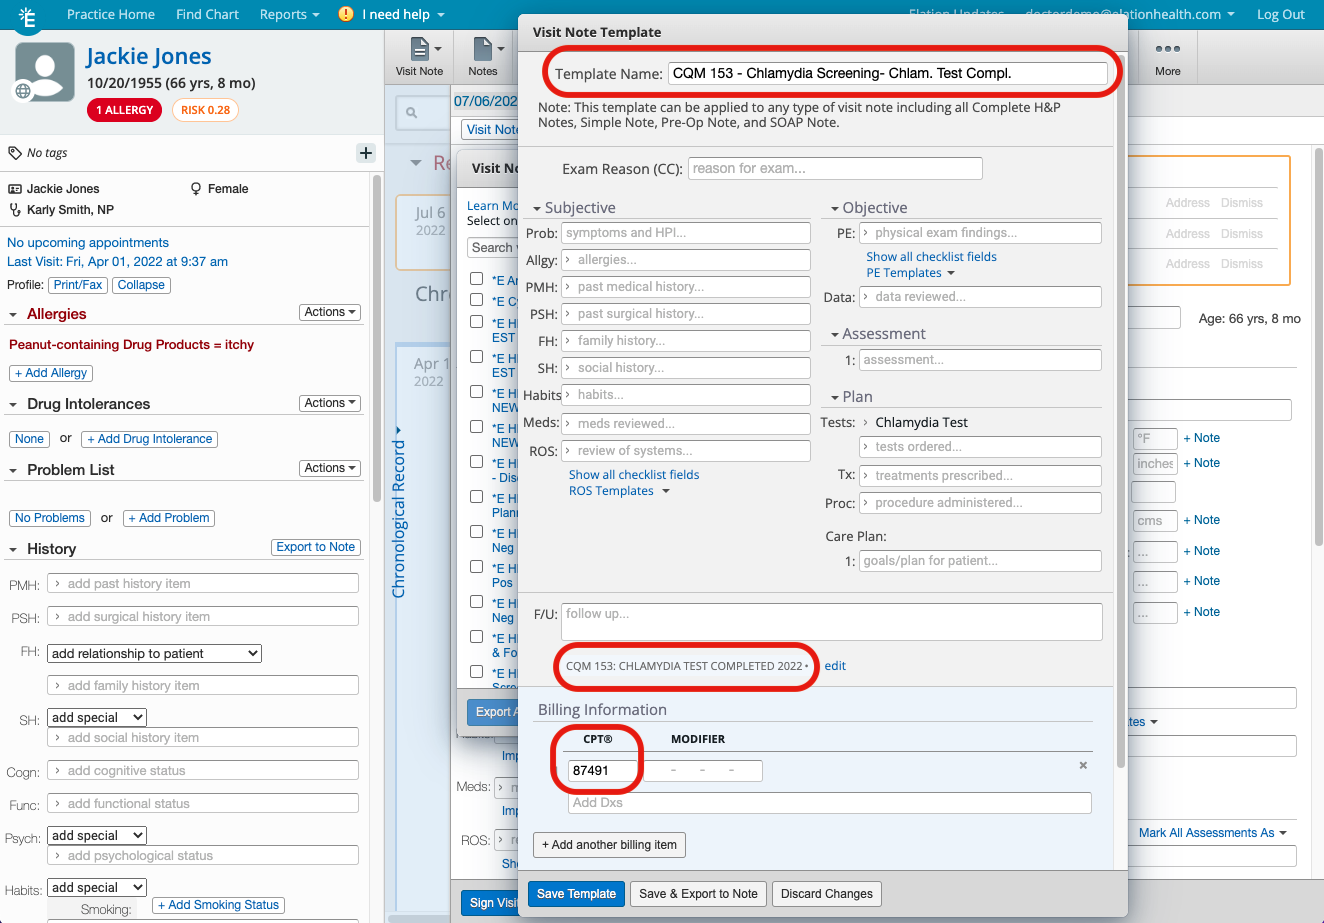The height and width of the screenshot is (923, 1324).
Task: Click CPT code 87491 field
Action: coord(603,770)
